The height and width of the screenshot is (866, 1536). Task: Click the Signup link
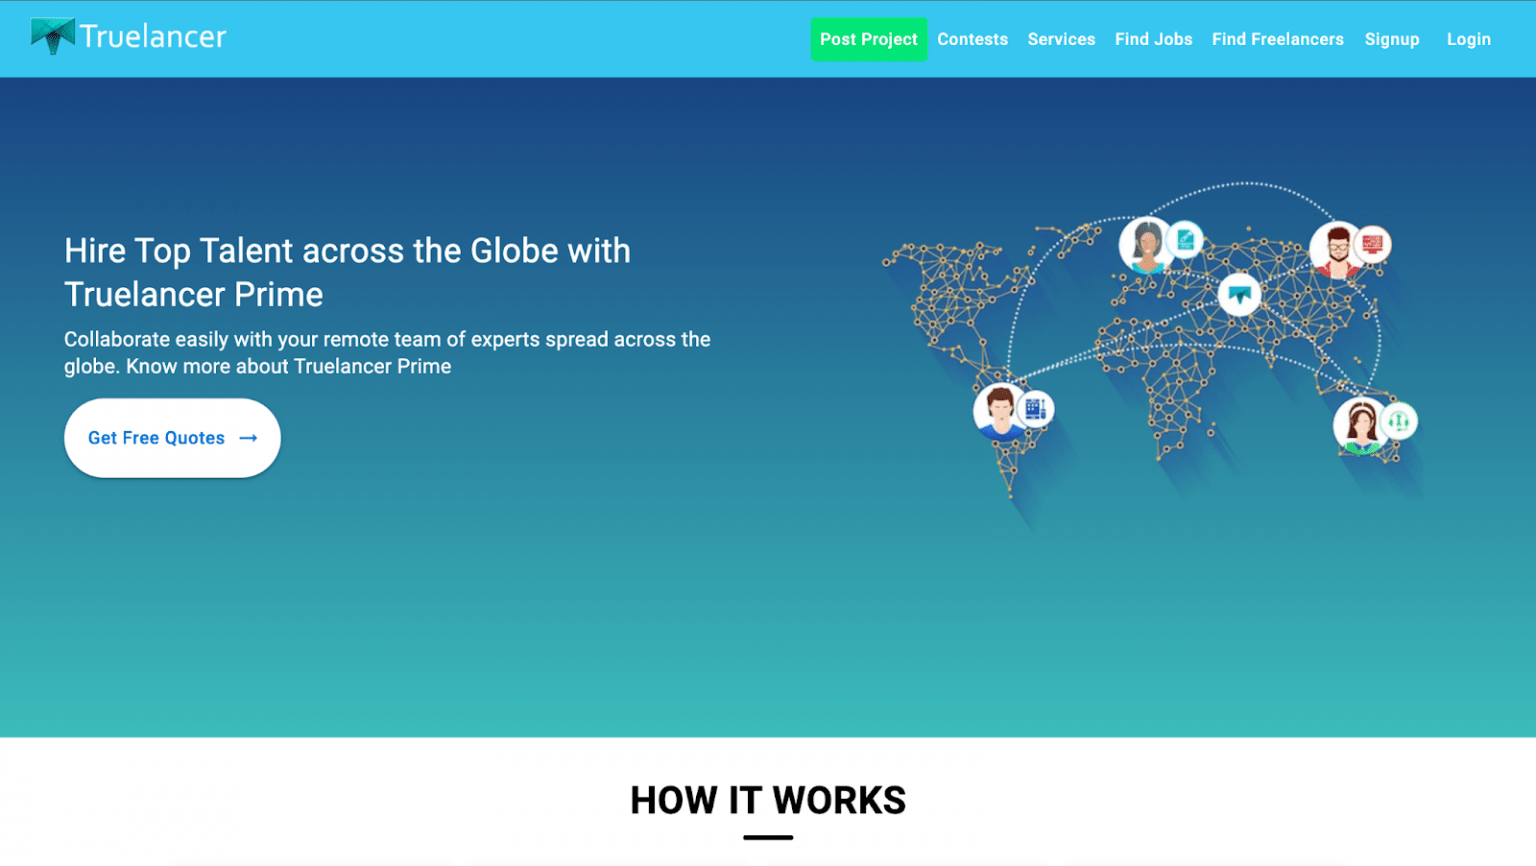[x=1392, y=39]
